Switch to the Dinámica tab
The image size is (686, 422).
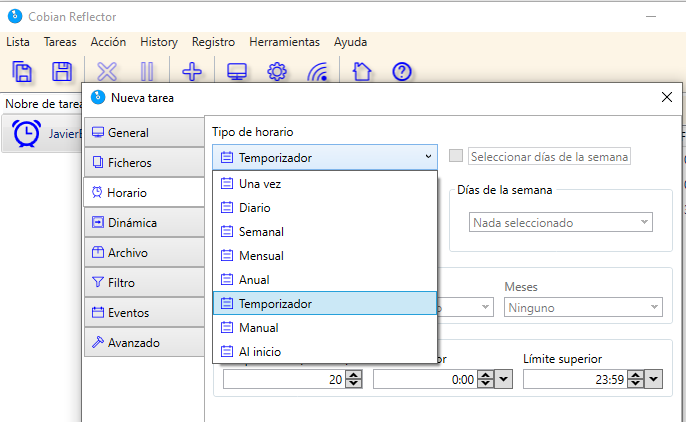coord(144,223)
